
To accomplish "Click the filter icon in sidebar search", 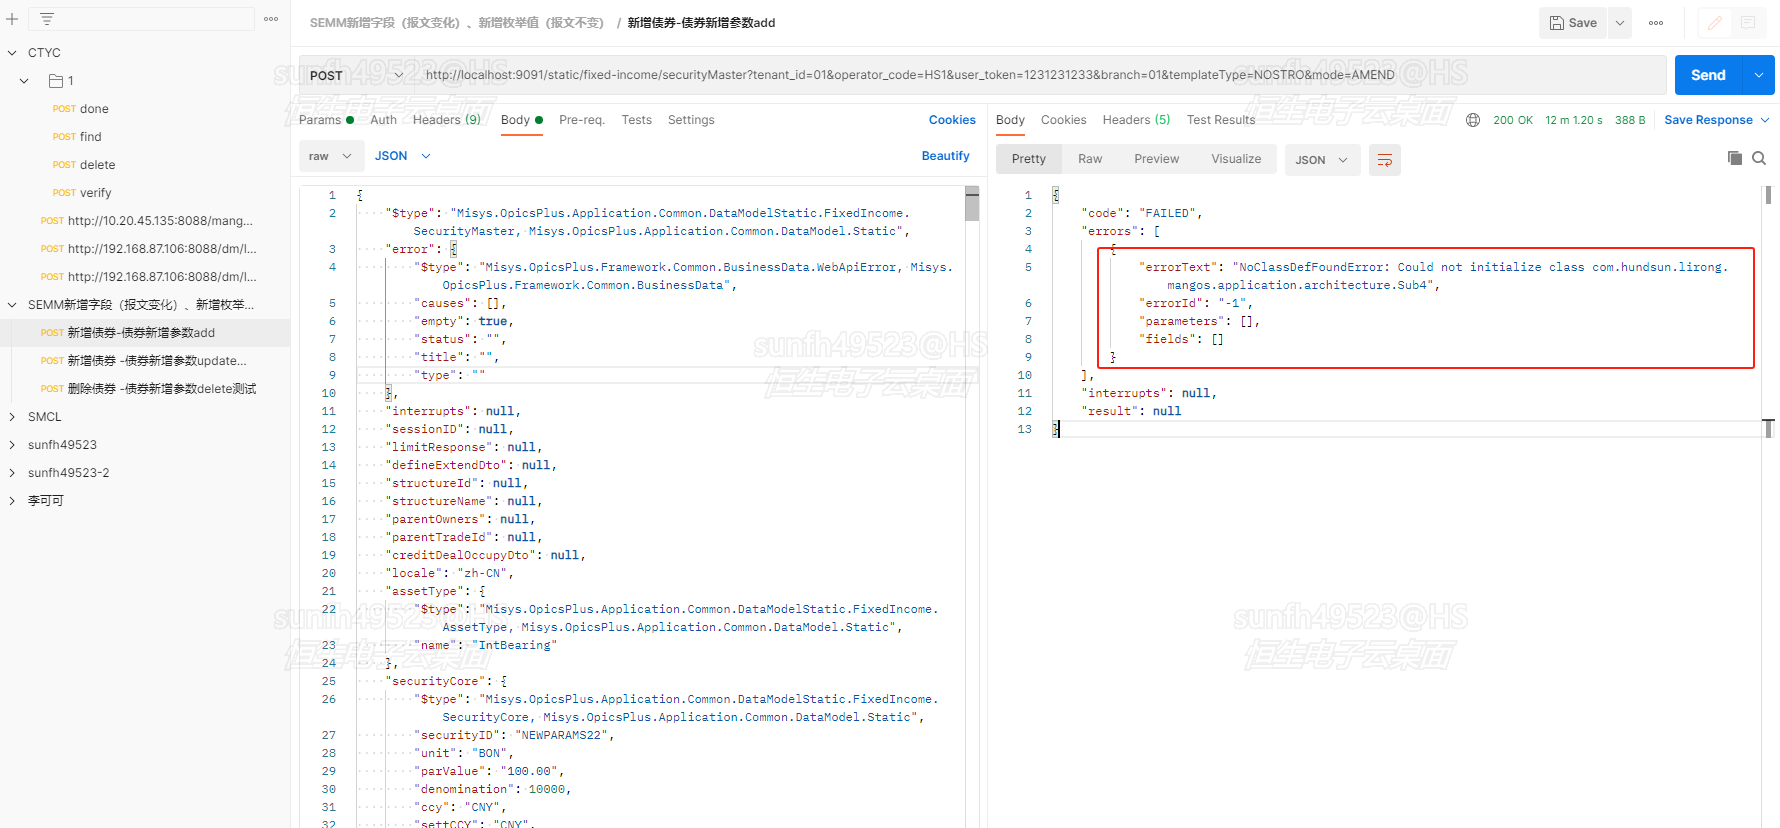I will click(x=47, y=19).
